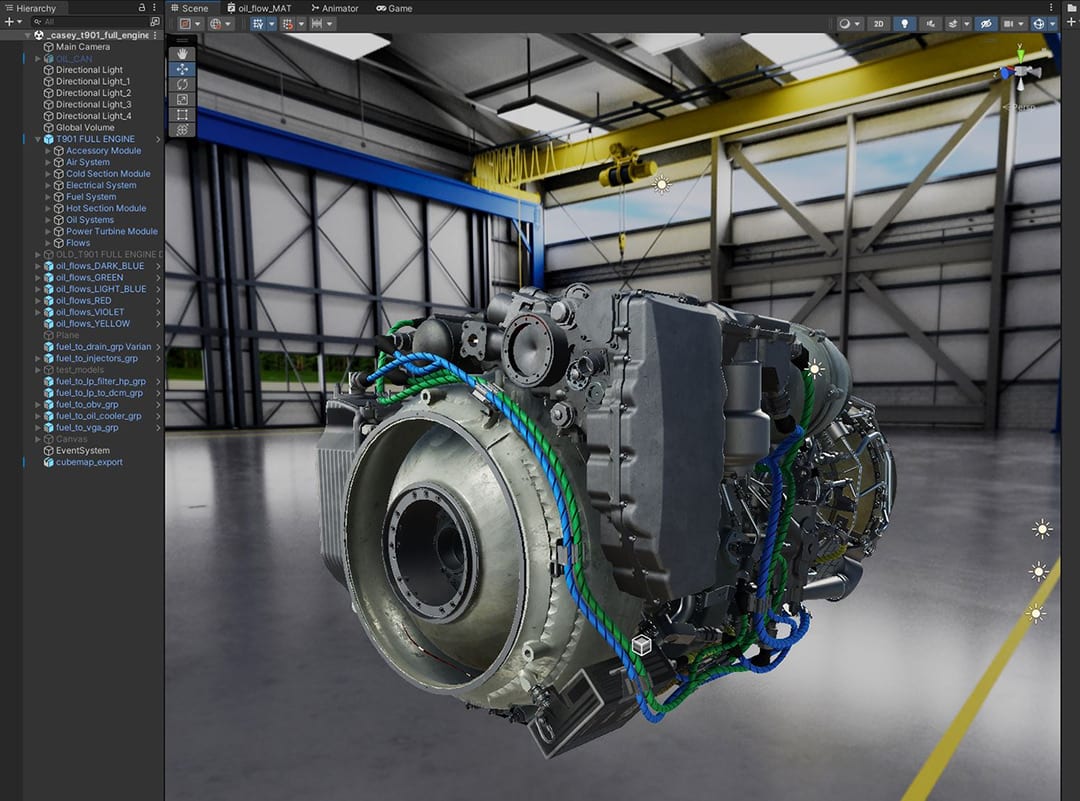Open prefab arrow for fuel_to_vga_grp
Image resolution: width=1080 pixels, height=801 pixels.
coord(158,428)
